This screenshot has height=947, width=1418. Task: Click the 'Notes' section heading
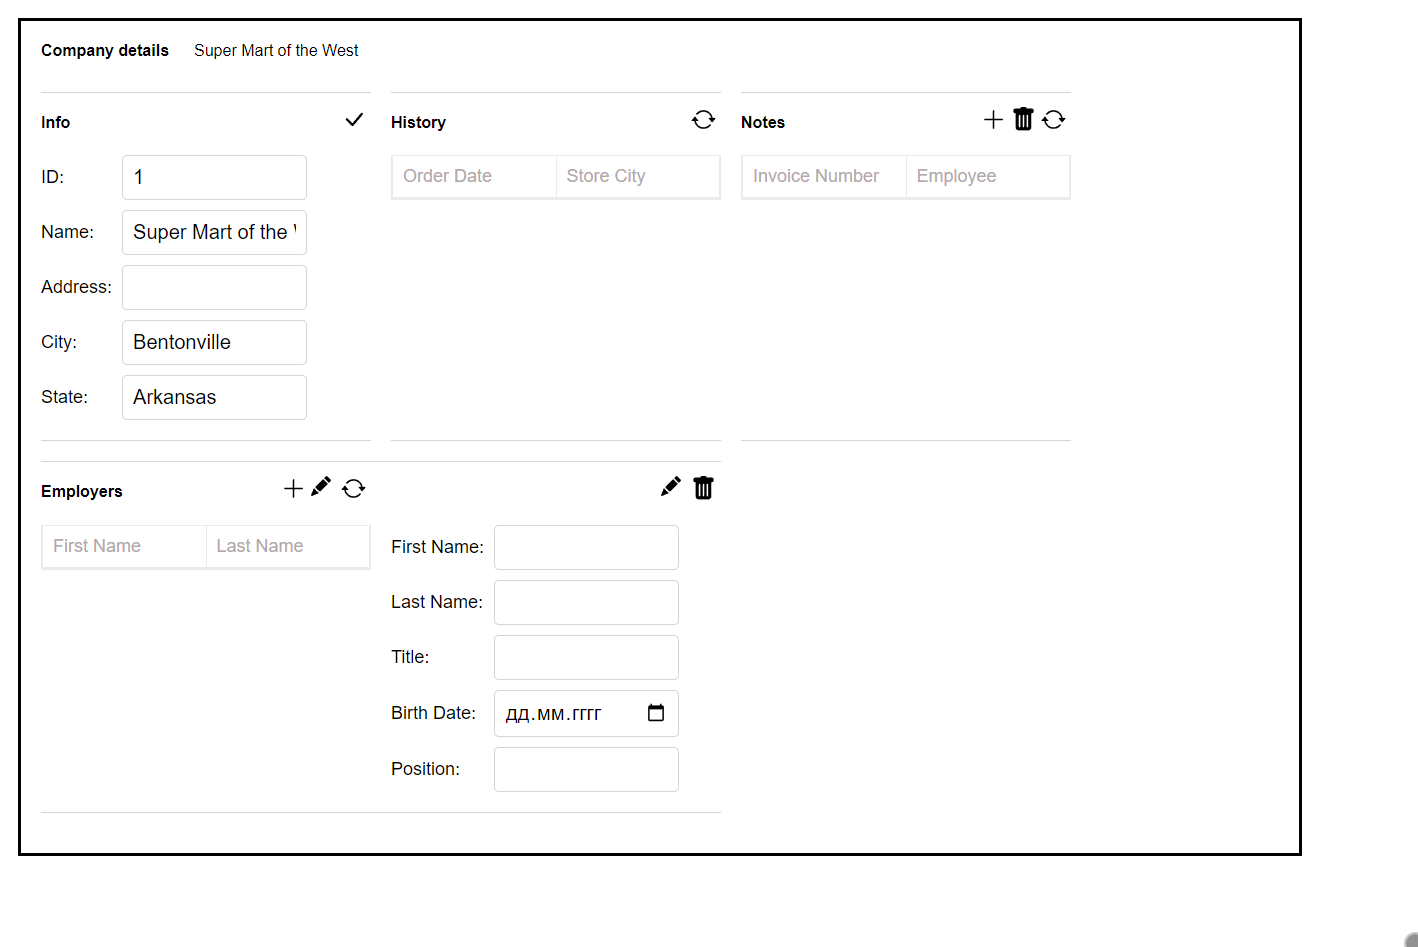763,122
